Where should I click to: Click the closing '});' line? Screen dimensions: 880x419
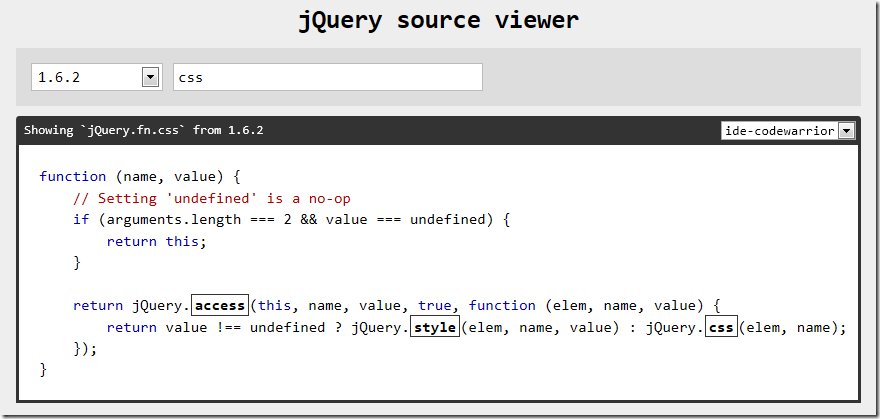point(85,348)
